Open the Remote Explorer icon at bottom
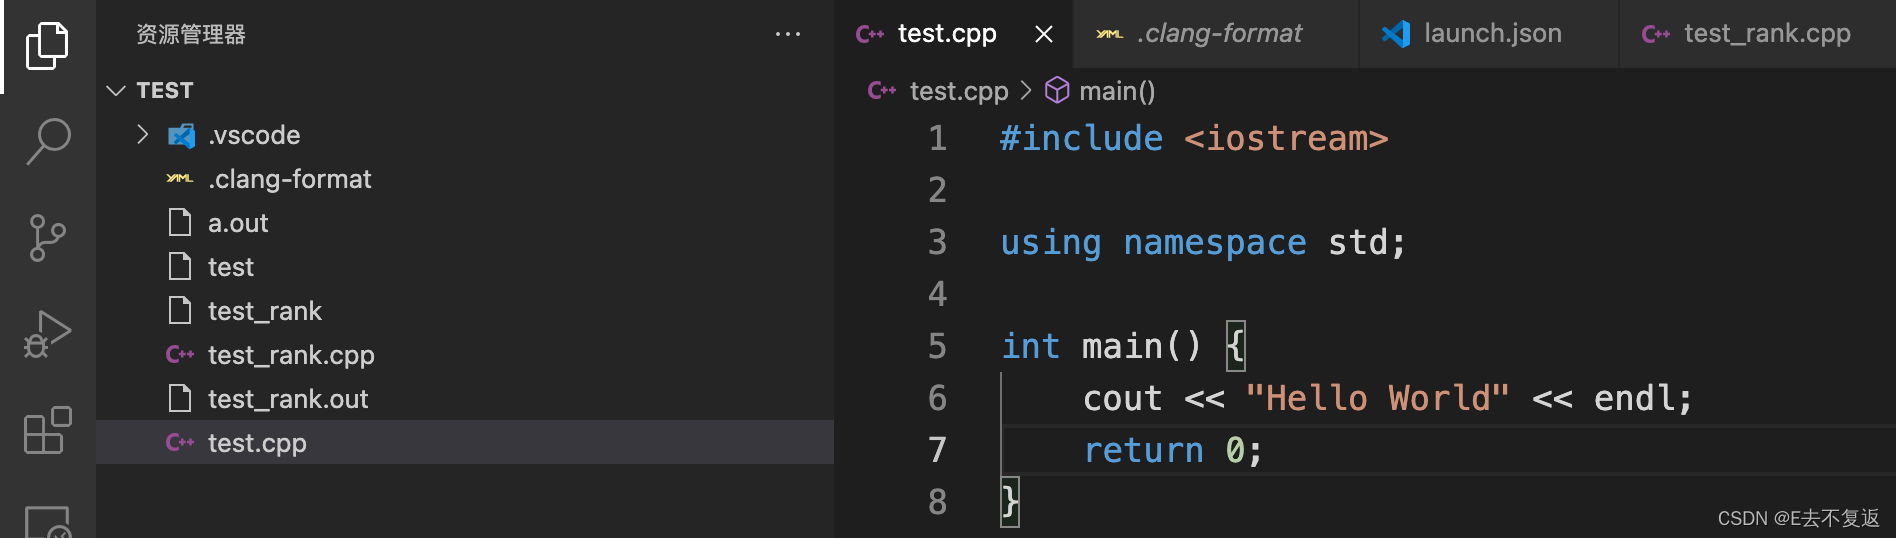 point(47,522)
